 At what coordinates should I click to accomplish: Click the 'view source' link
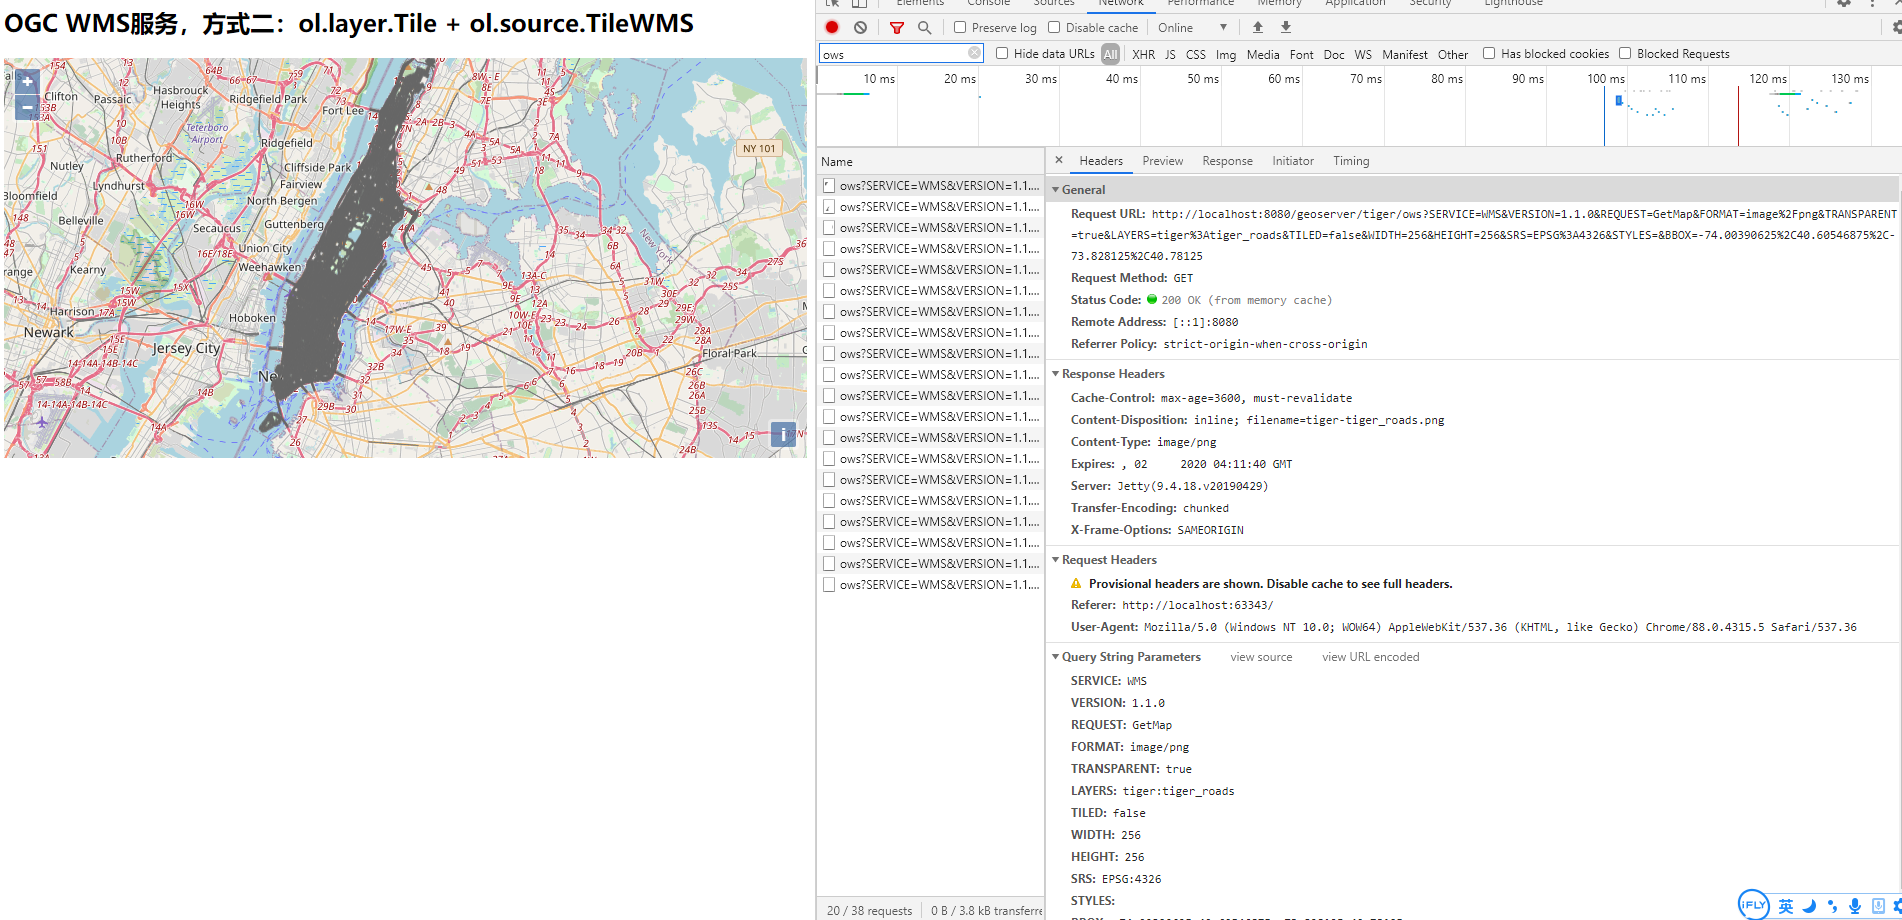pos(1261,657)
